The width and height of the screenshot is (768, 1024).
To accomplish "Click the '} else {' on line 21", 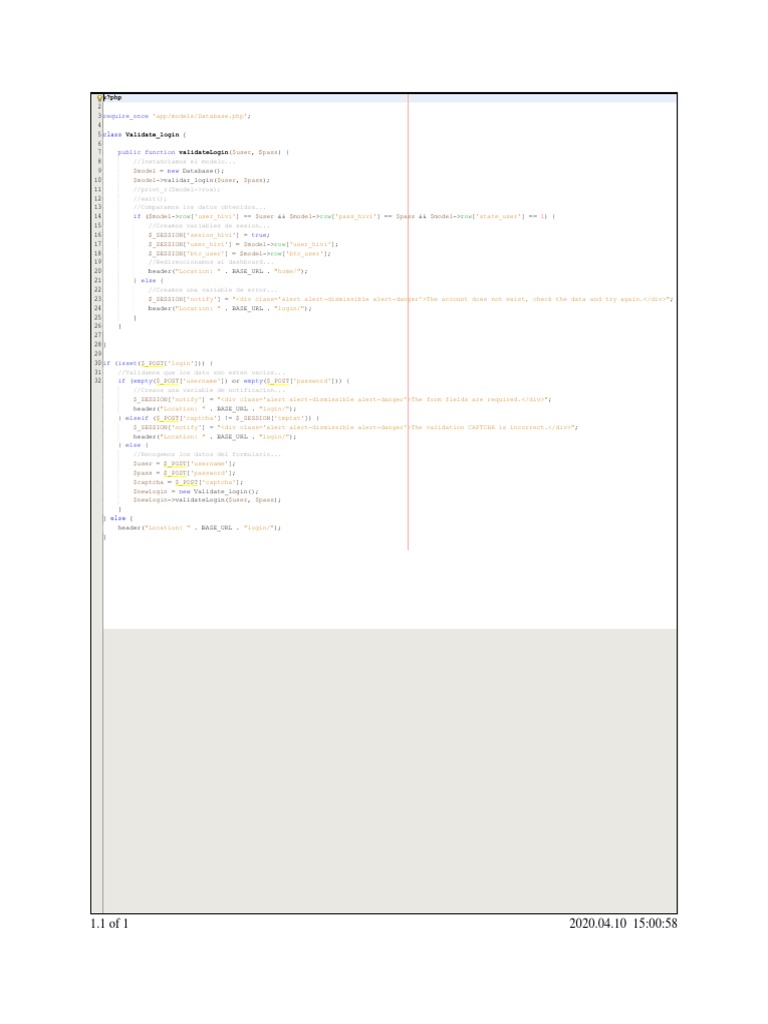I will coord(148,280).
